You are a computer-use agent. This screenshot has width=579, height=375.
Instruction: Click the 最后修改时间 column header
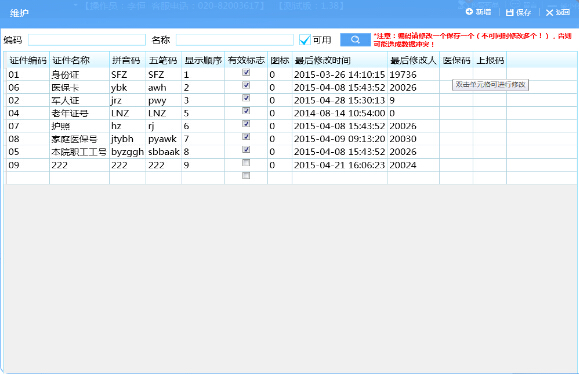[340, 61]
